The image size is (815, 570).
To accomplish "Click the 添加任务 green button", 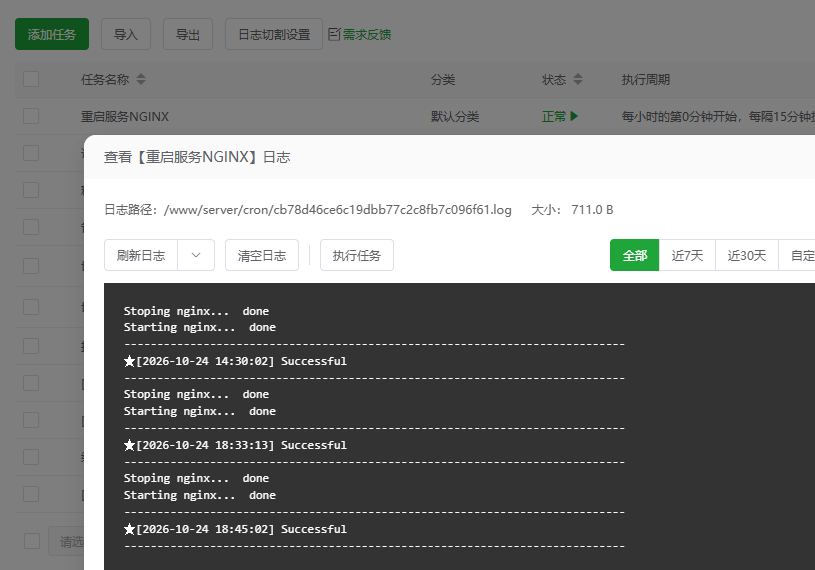I will [52, 34].
